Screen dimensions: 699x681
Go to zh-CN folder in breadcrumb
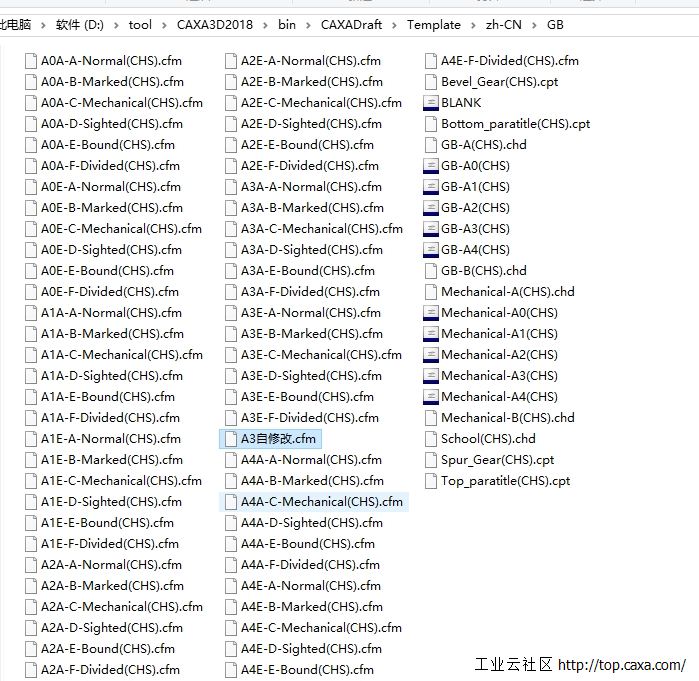tap(504, 25)
